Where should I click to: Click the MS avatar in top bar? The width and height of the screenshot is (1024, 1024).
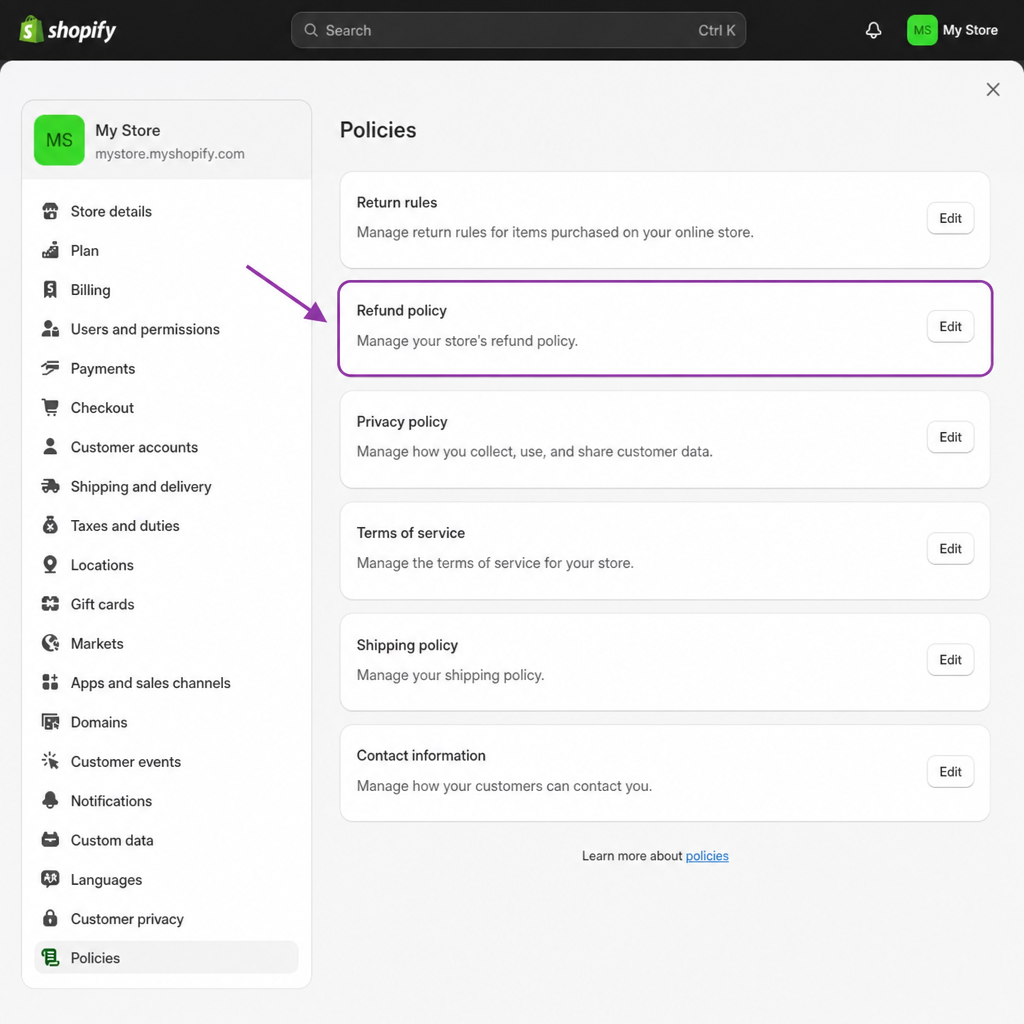[x=921, y=30]
